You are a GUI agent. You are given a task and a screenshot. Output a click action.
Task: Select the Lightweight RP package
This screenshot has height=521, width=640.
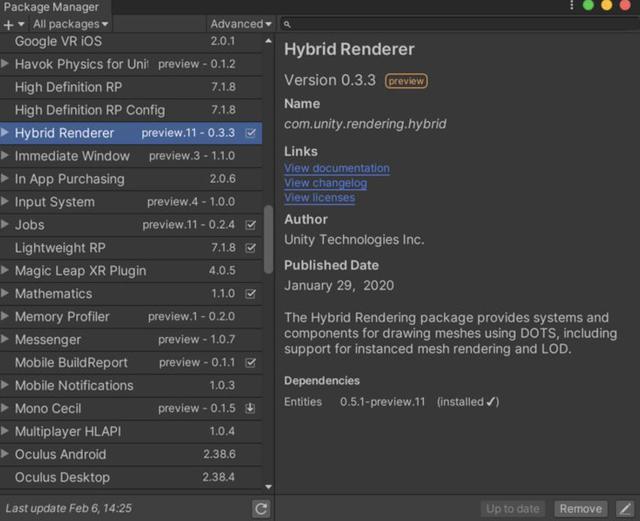131,247
